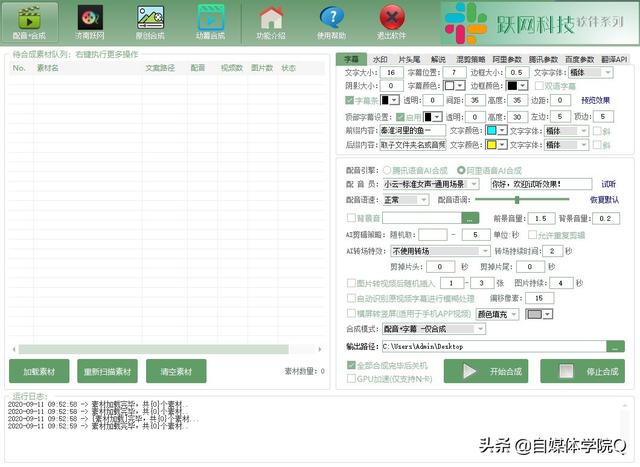Open the 动画合成 module icon

[x=211, y=22]
